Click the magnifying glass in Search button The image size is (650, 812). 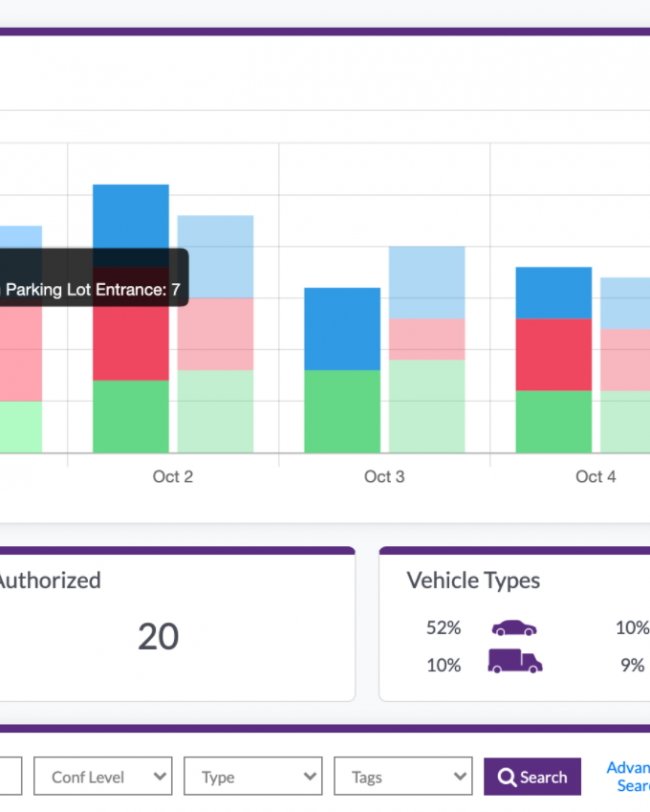pyautogui.click(x=507, y=777)
